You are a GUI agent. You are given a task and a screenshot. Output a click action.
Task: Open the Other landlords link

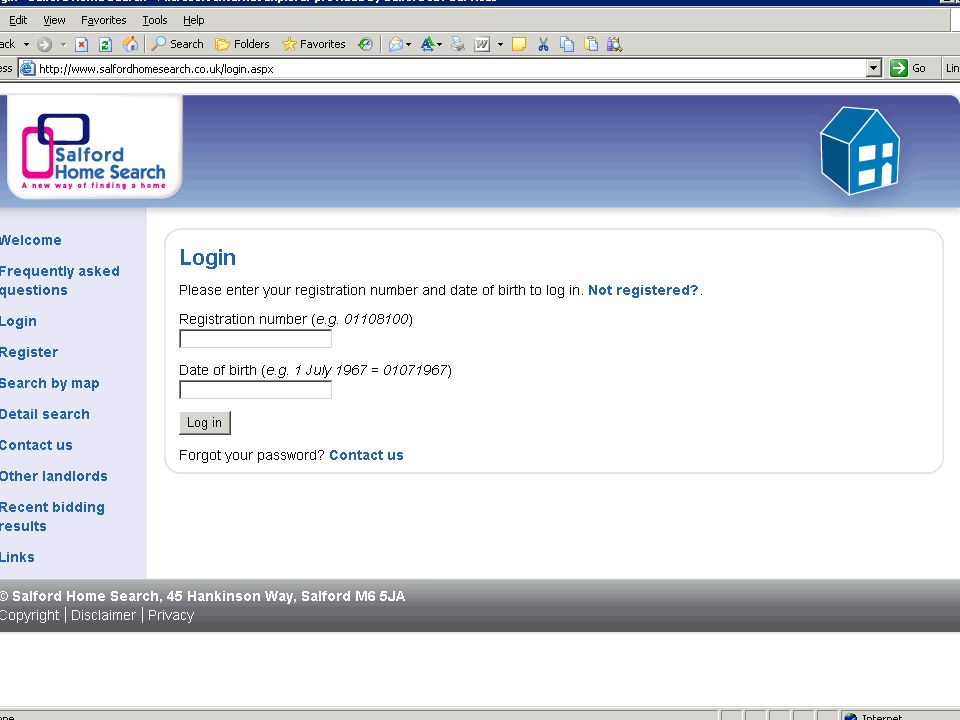[53, 476]
